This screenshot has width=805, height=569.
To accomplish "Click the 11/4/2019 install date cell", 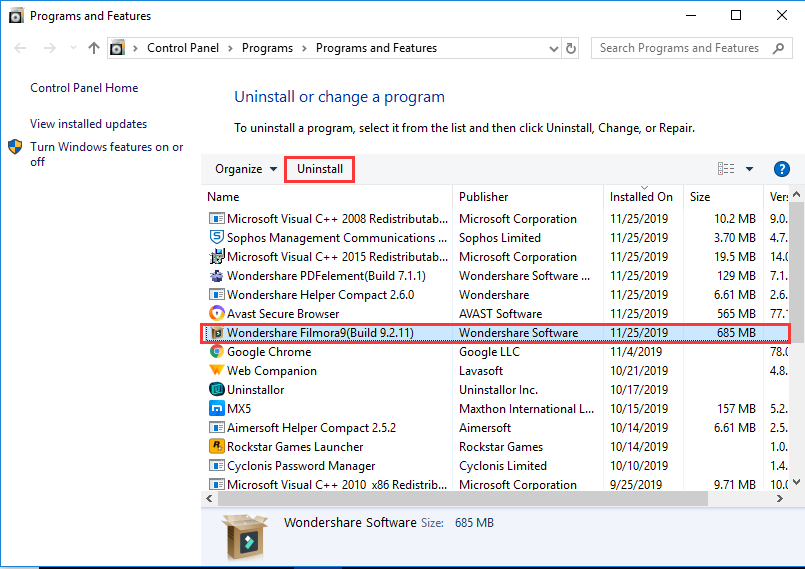I will pos(636,352).
